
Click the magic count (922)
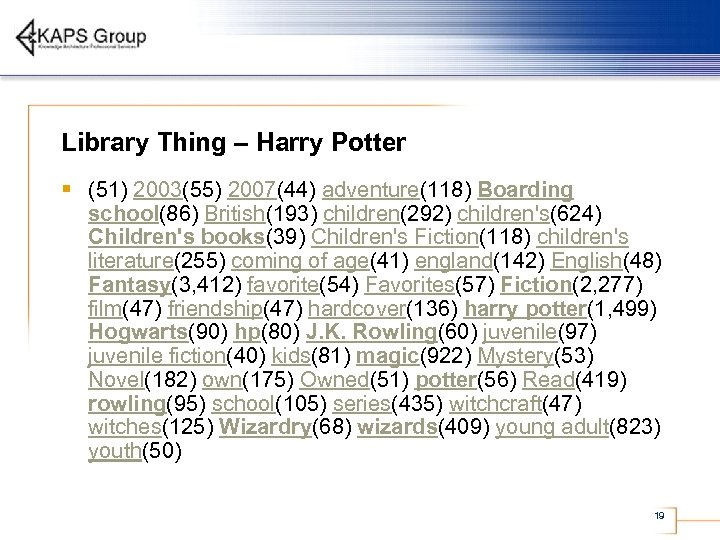pyautogui.click(x=446, y=356)
